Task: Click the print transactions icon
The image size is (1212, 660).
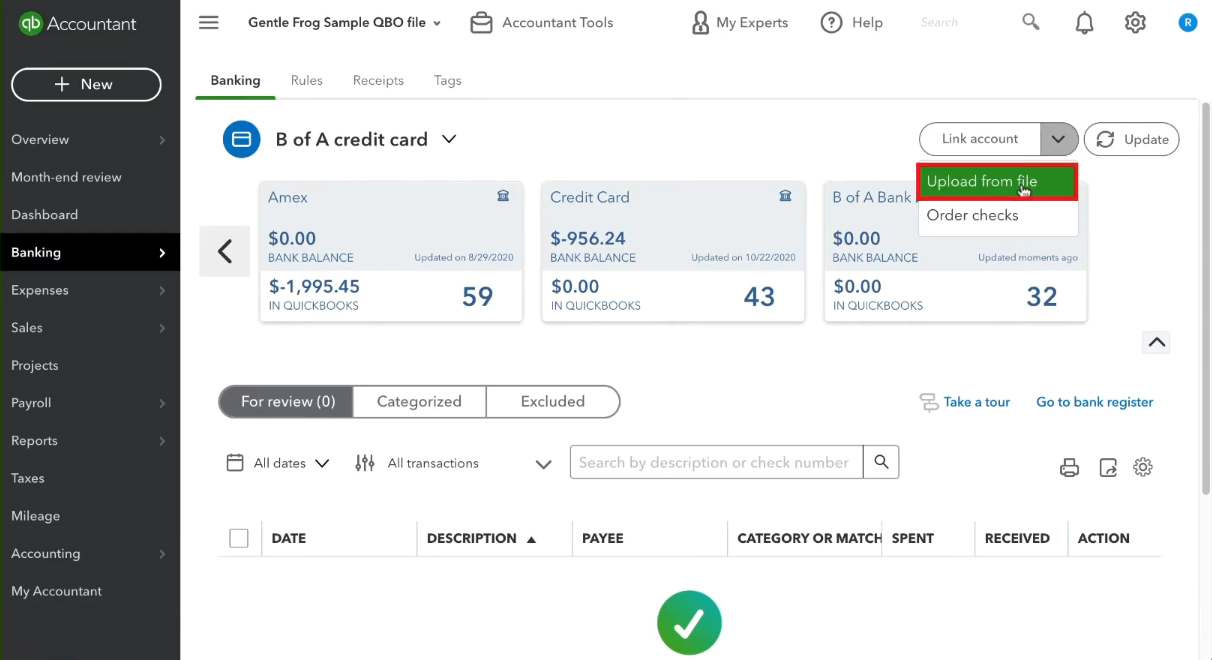Action: (1069, 467)
